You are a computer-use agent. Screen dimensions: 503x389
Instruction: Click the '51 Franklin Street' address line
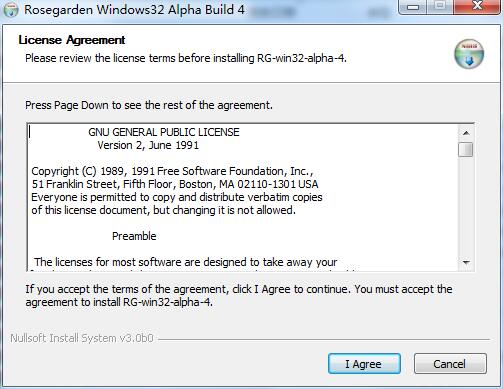(175, 184)
